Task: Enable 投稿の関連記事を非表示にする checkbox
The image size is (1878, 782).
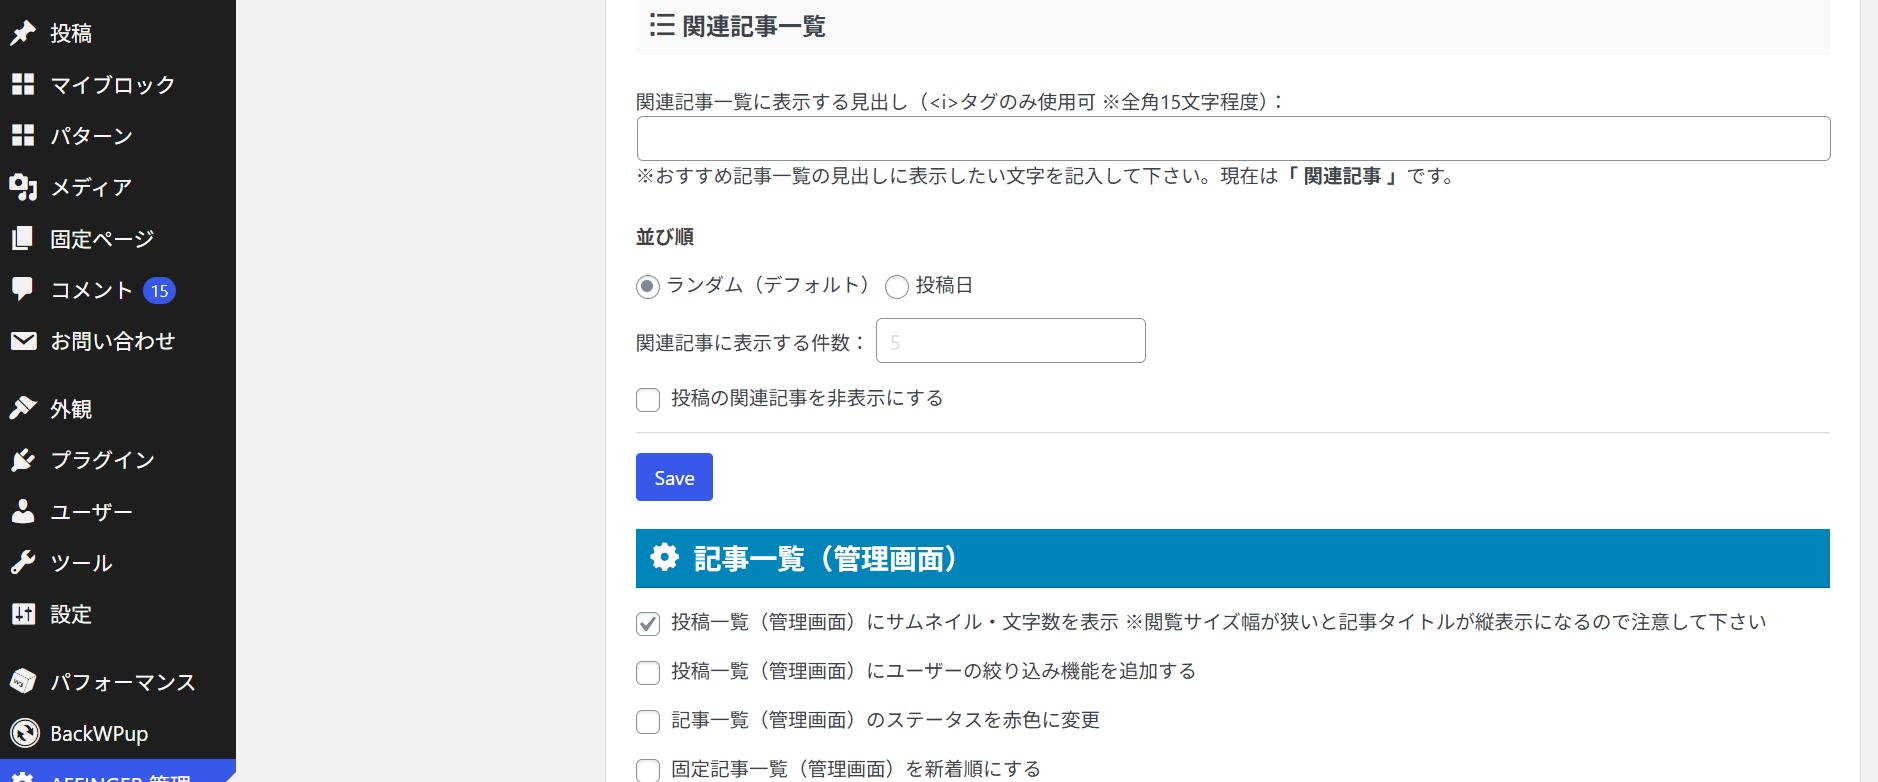Action: [x=648, y=400]
